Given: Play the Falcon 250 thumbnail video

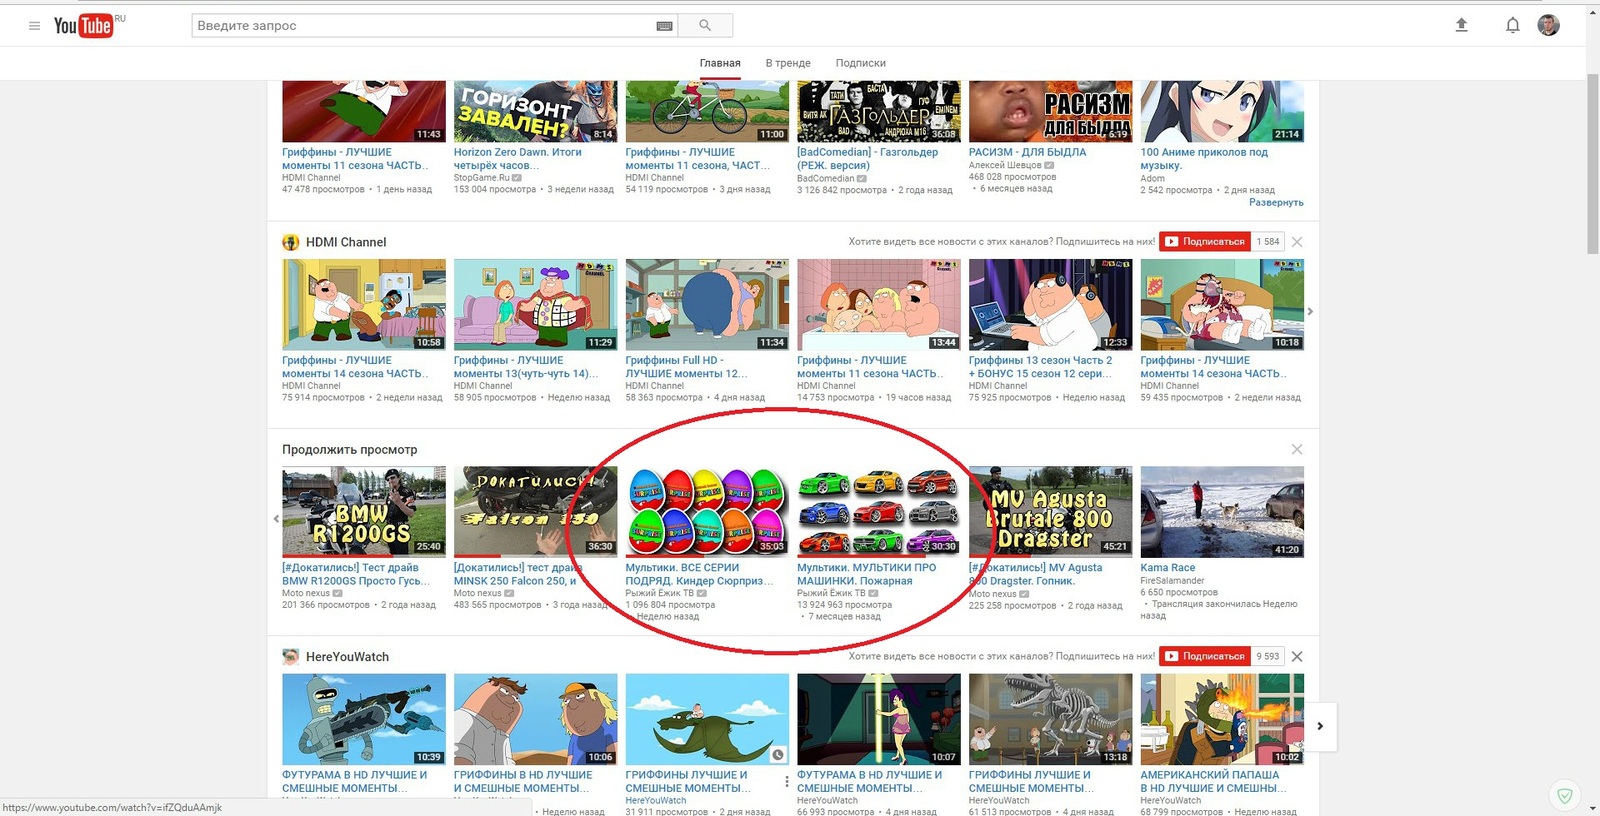Looking at the screenshot, I should [x=535, y=511].
